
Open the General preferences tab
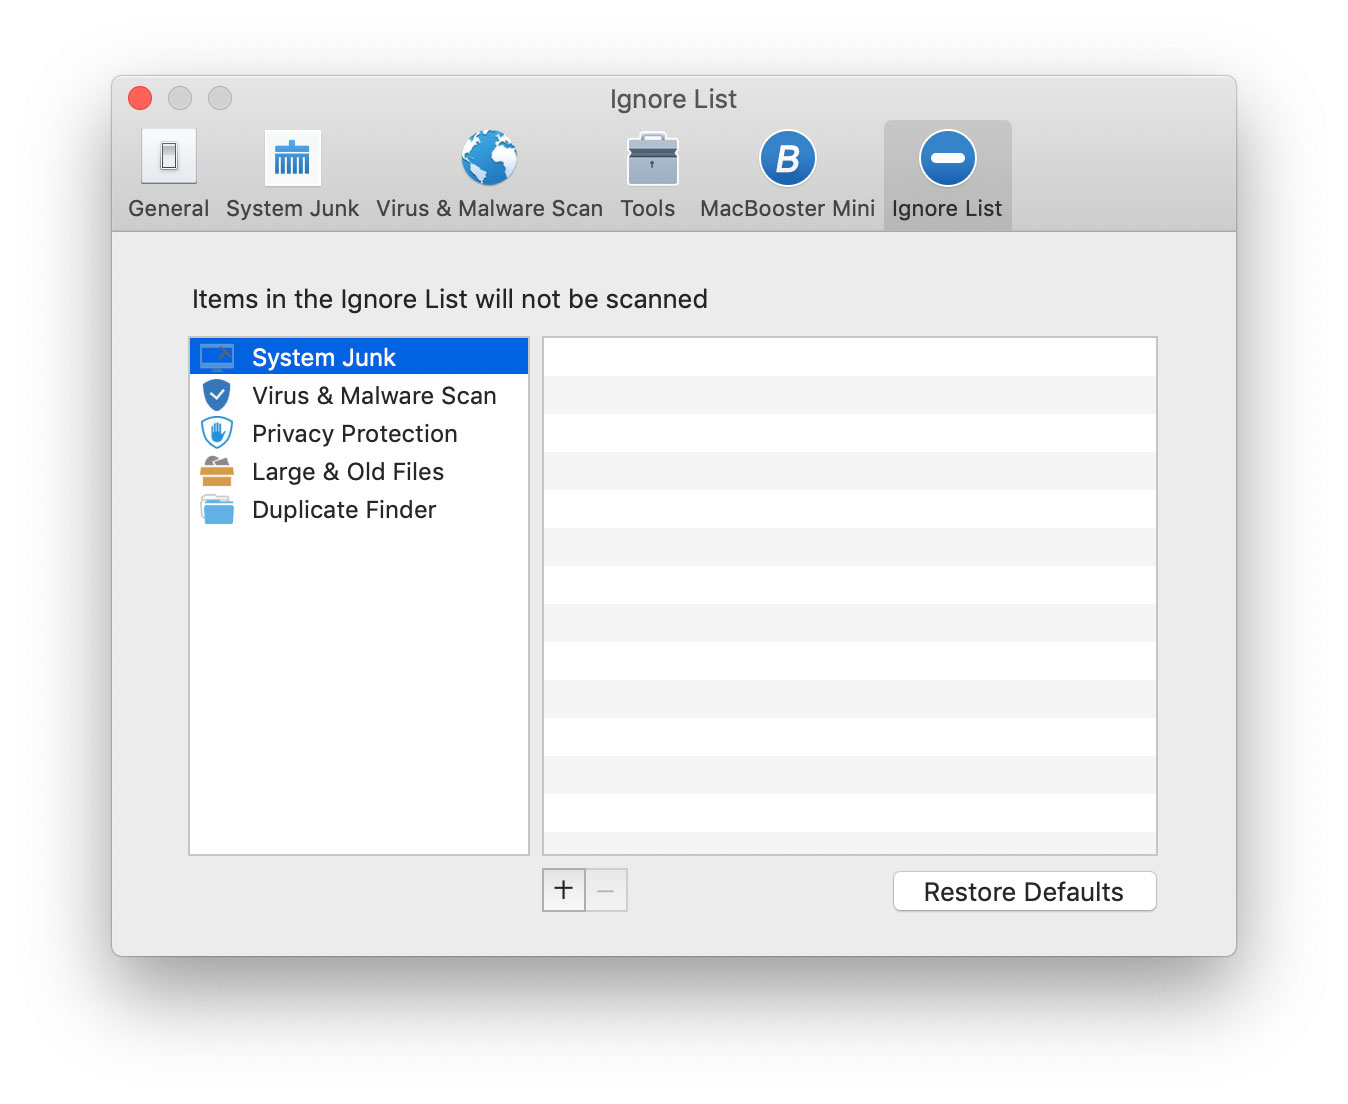168,174
